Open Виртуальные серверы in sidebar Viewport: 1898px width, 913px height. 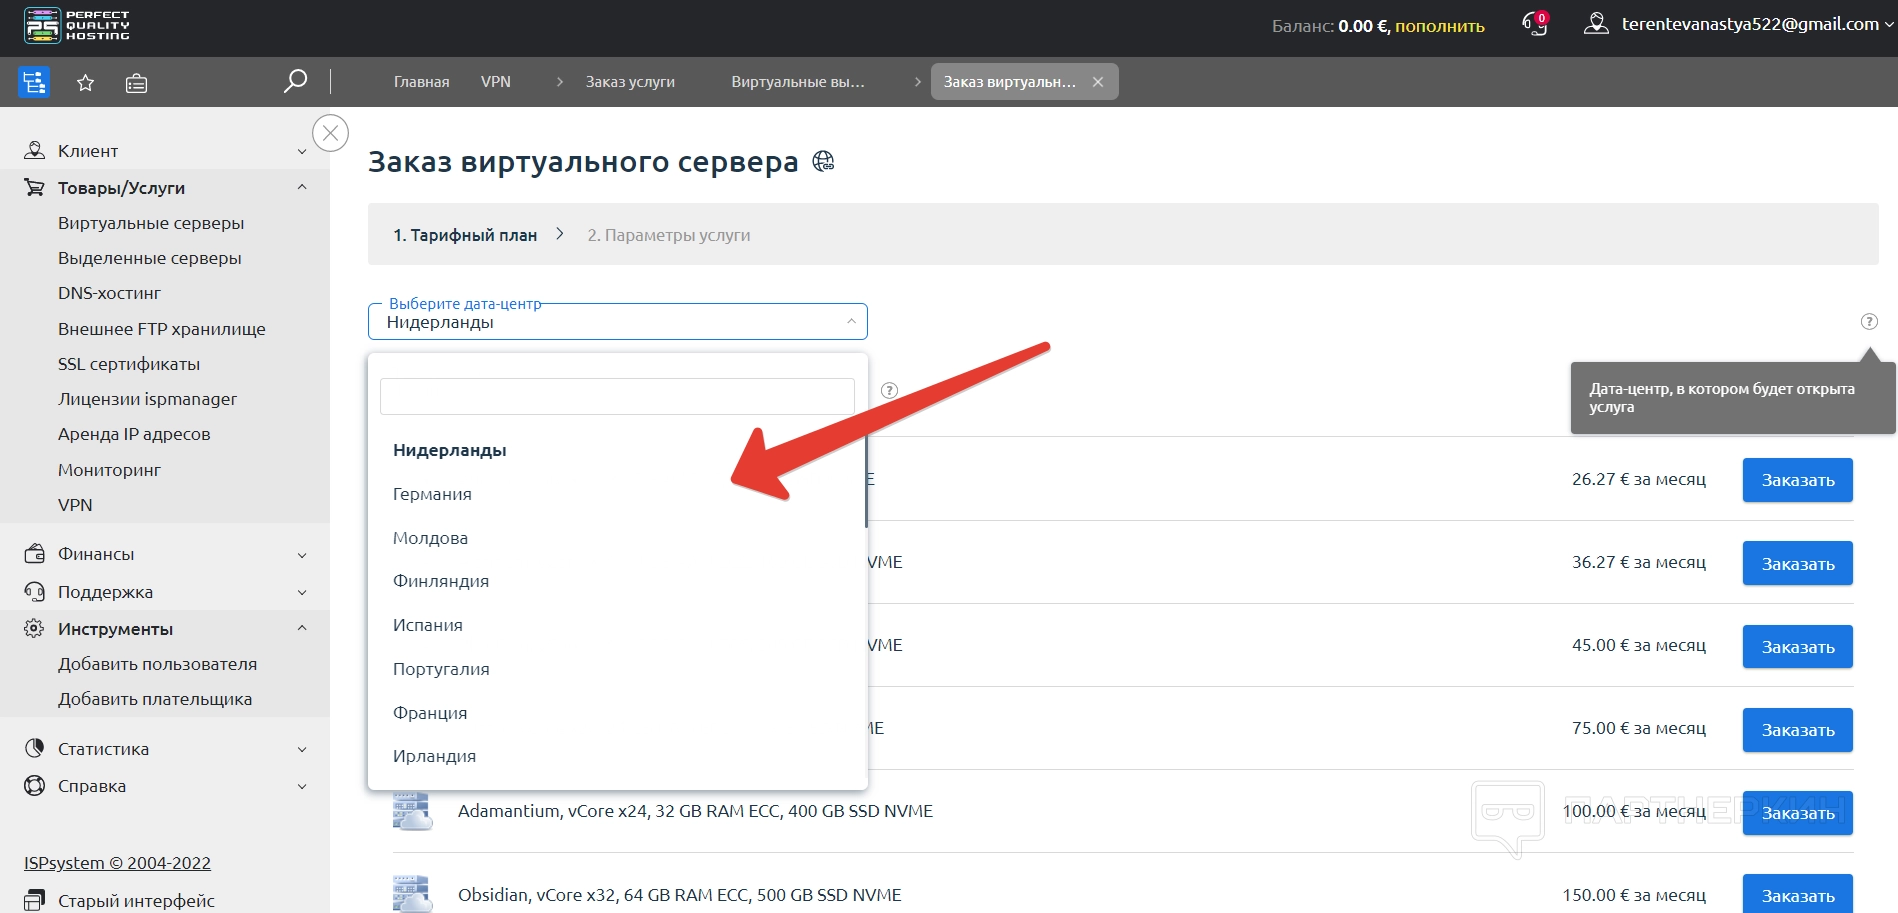tap(151, 223)
